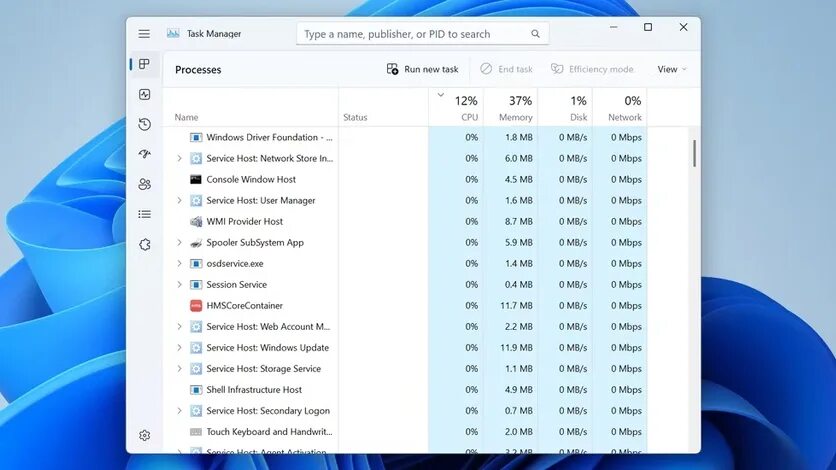Viewport: 836px width, 470px height.
Task: Click the Windows Driver Foundation process icon
Action: pyautogui.click(x=196, y=137)
